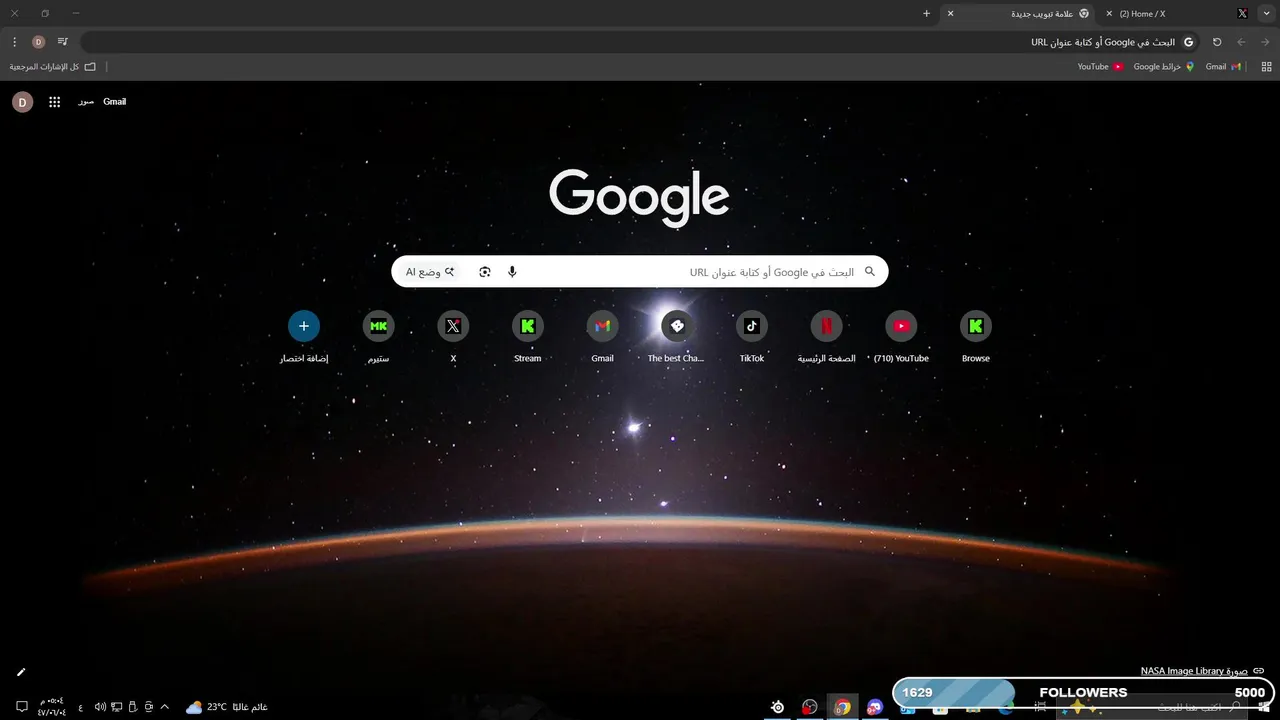
Task: Open the SteelSeries taskbar icon
Action: coord(777,707)
